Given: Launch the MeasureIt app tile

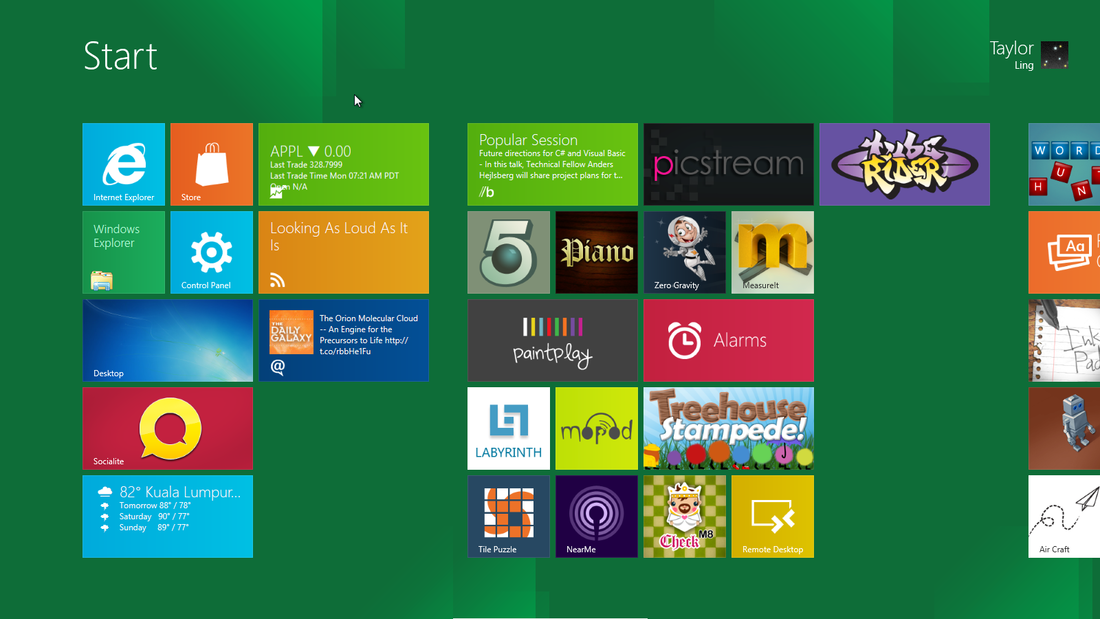Looking at the screenshot, I should [772, 253].
